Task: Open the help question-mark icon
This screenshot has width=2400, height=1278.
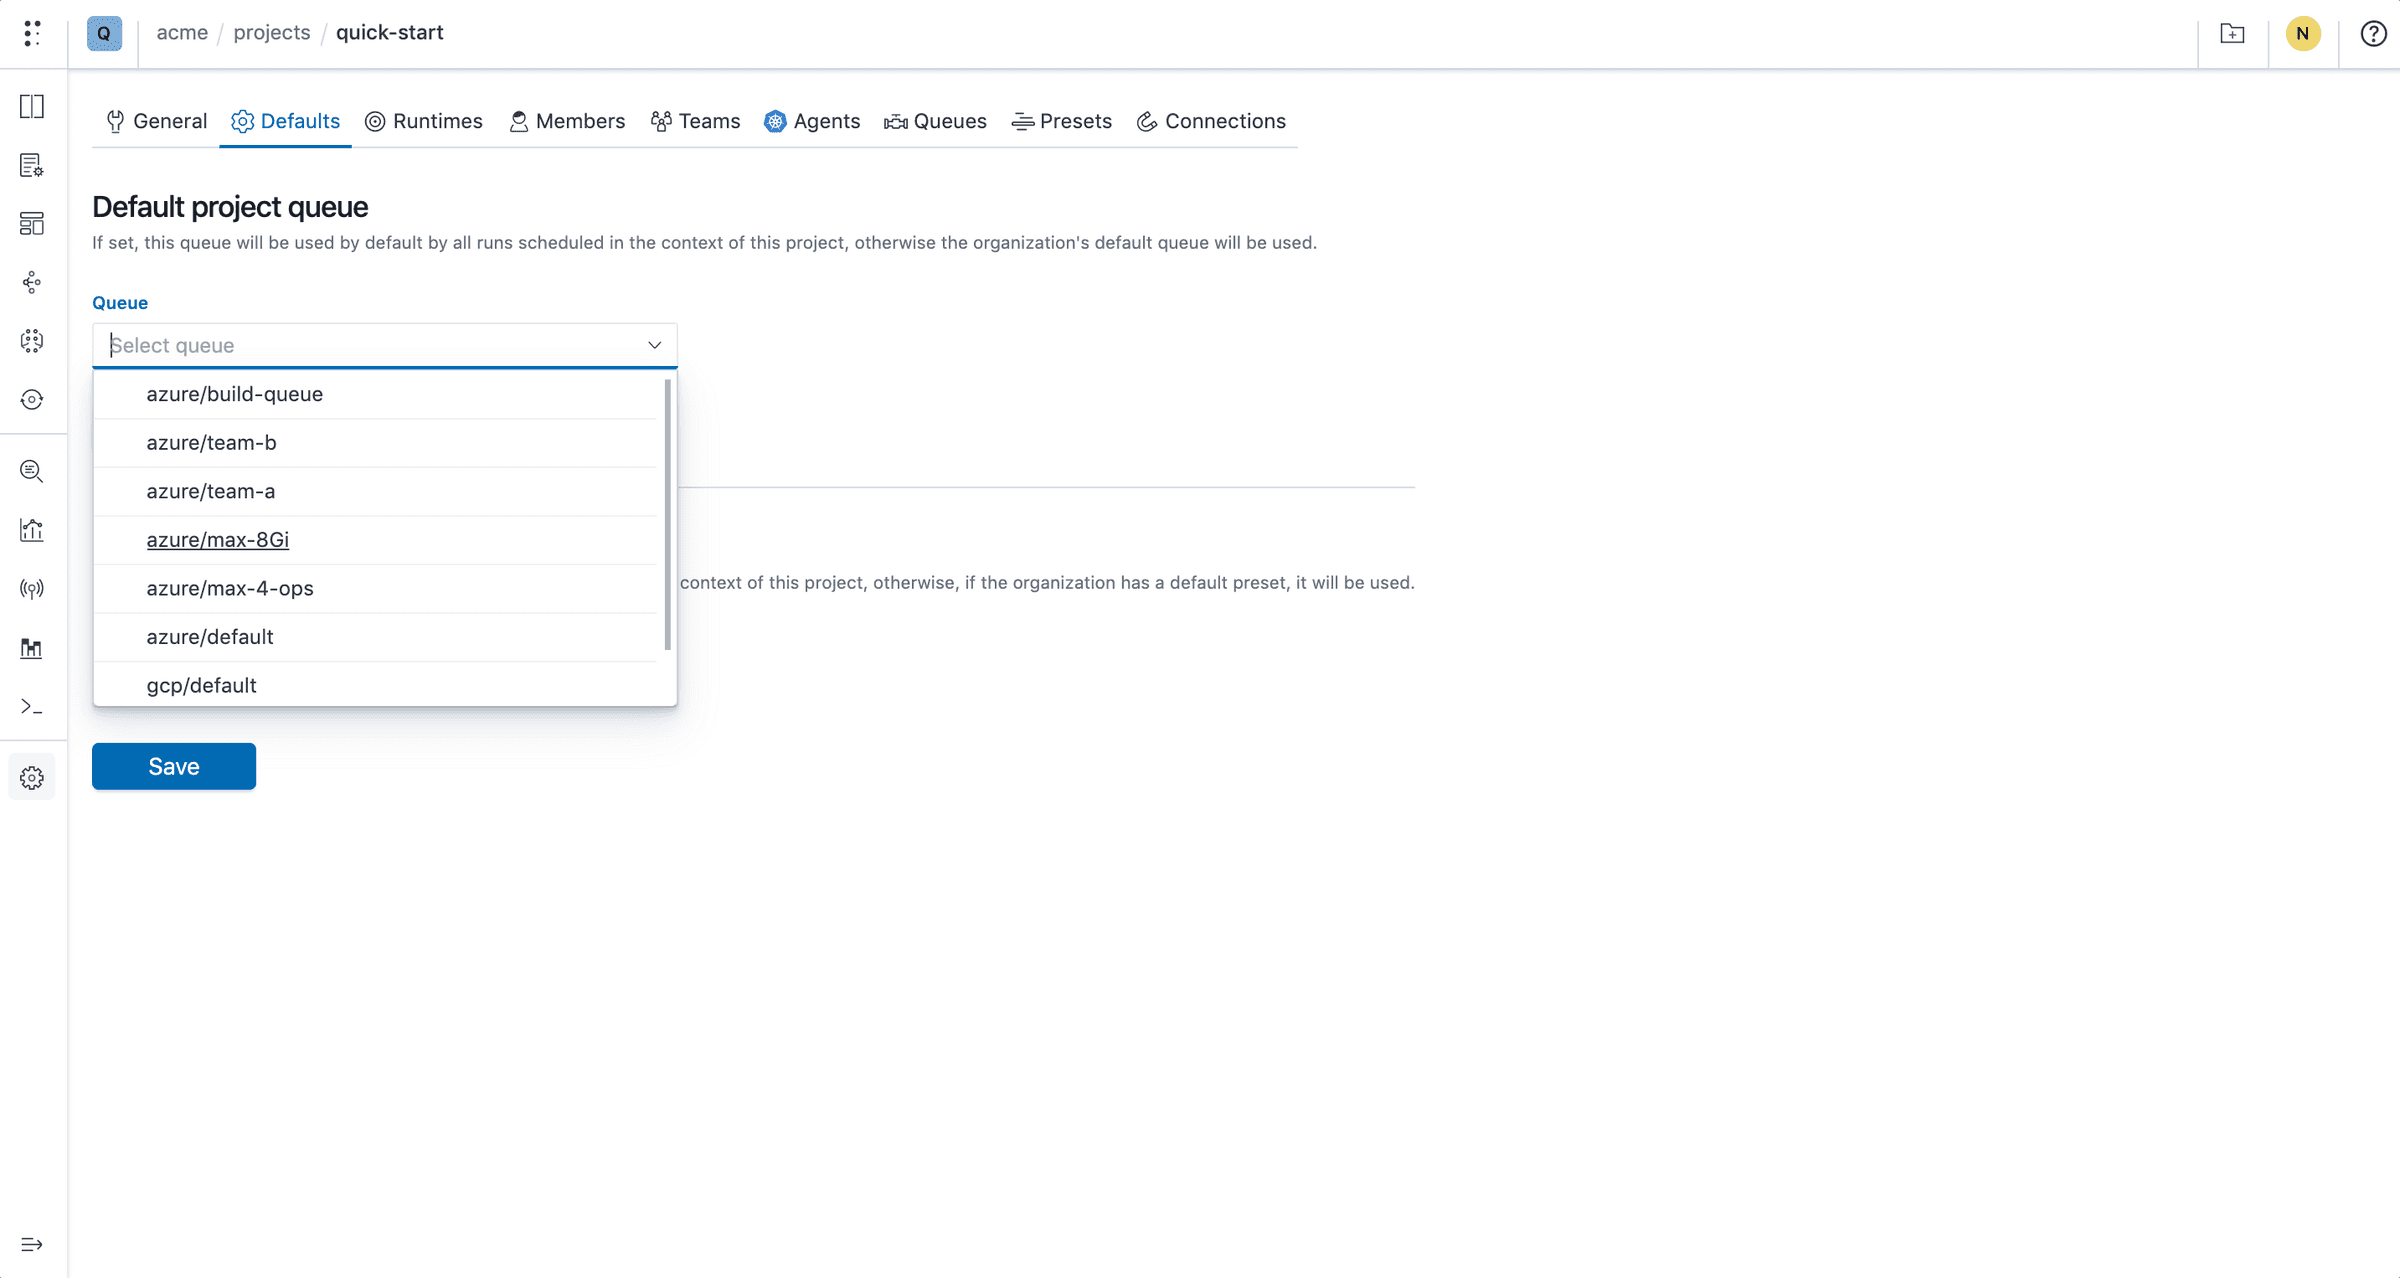Action: click(2372, 33)
